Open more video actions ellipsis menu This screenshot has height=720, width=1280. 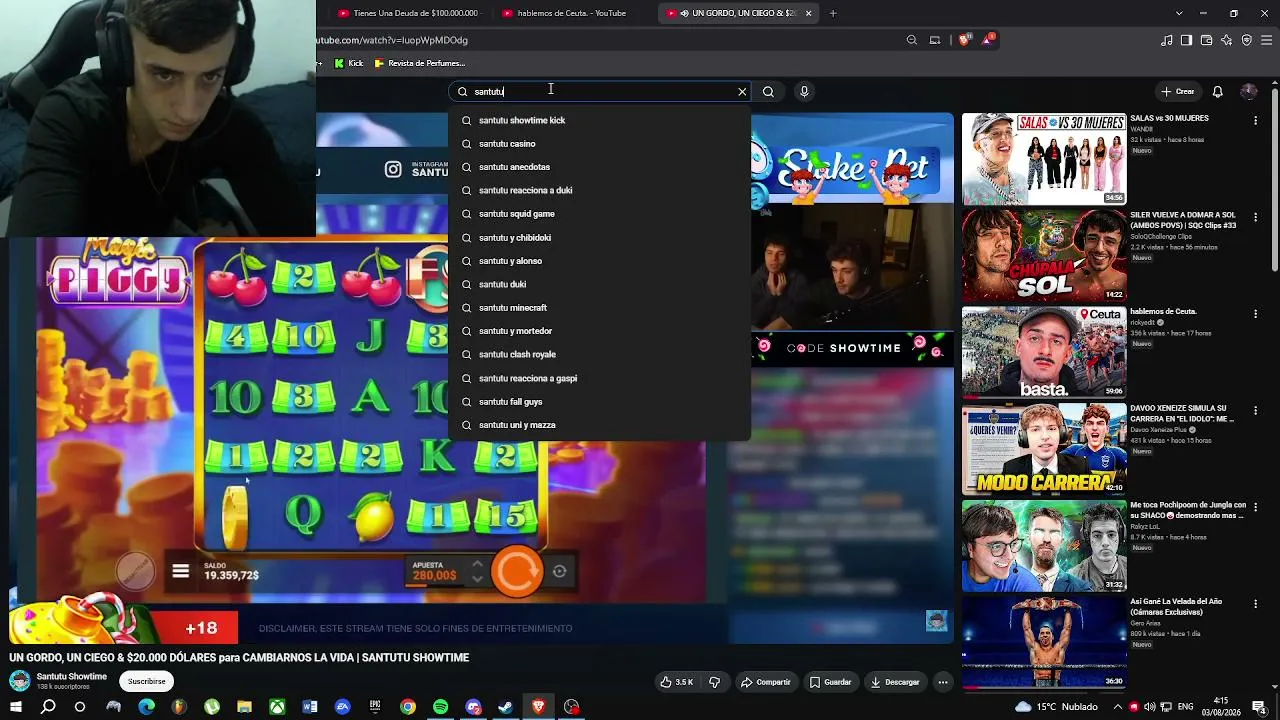pos(943,682)
